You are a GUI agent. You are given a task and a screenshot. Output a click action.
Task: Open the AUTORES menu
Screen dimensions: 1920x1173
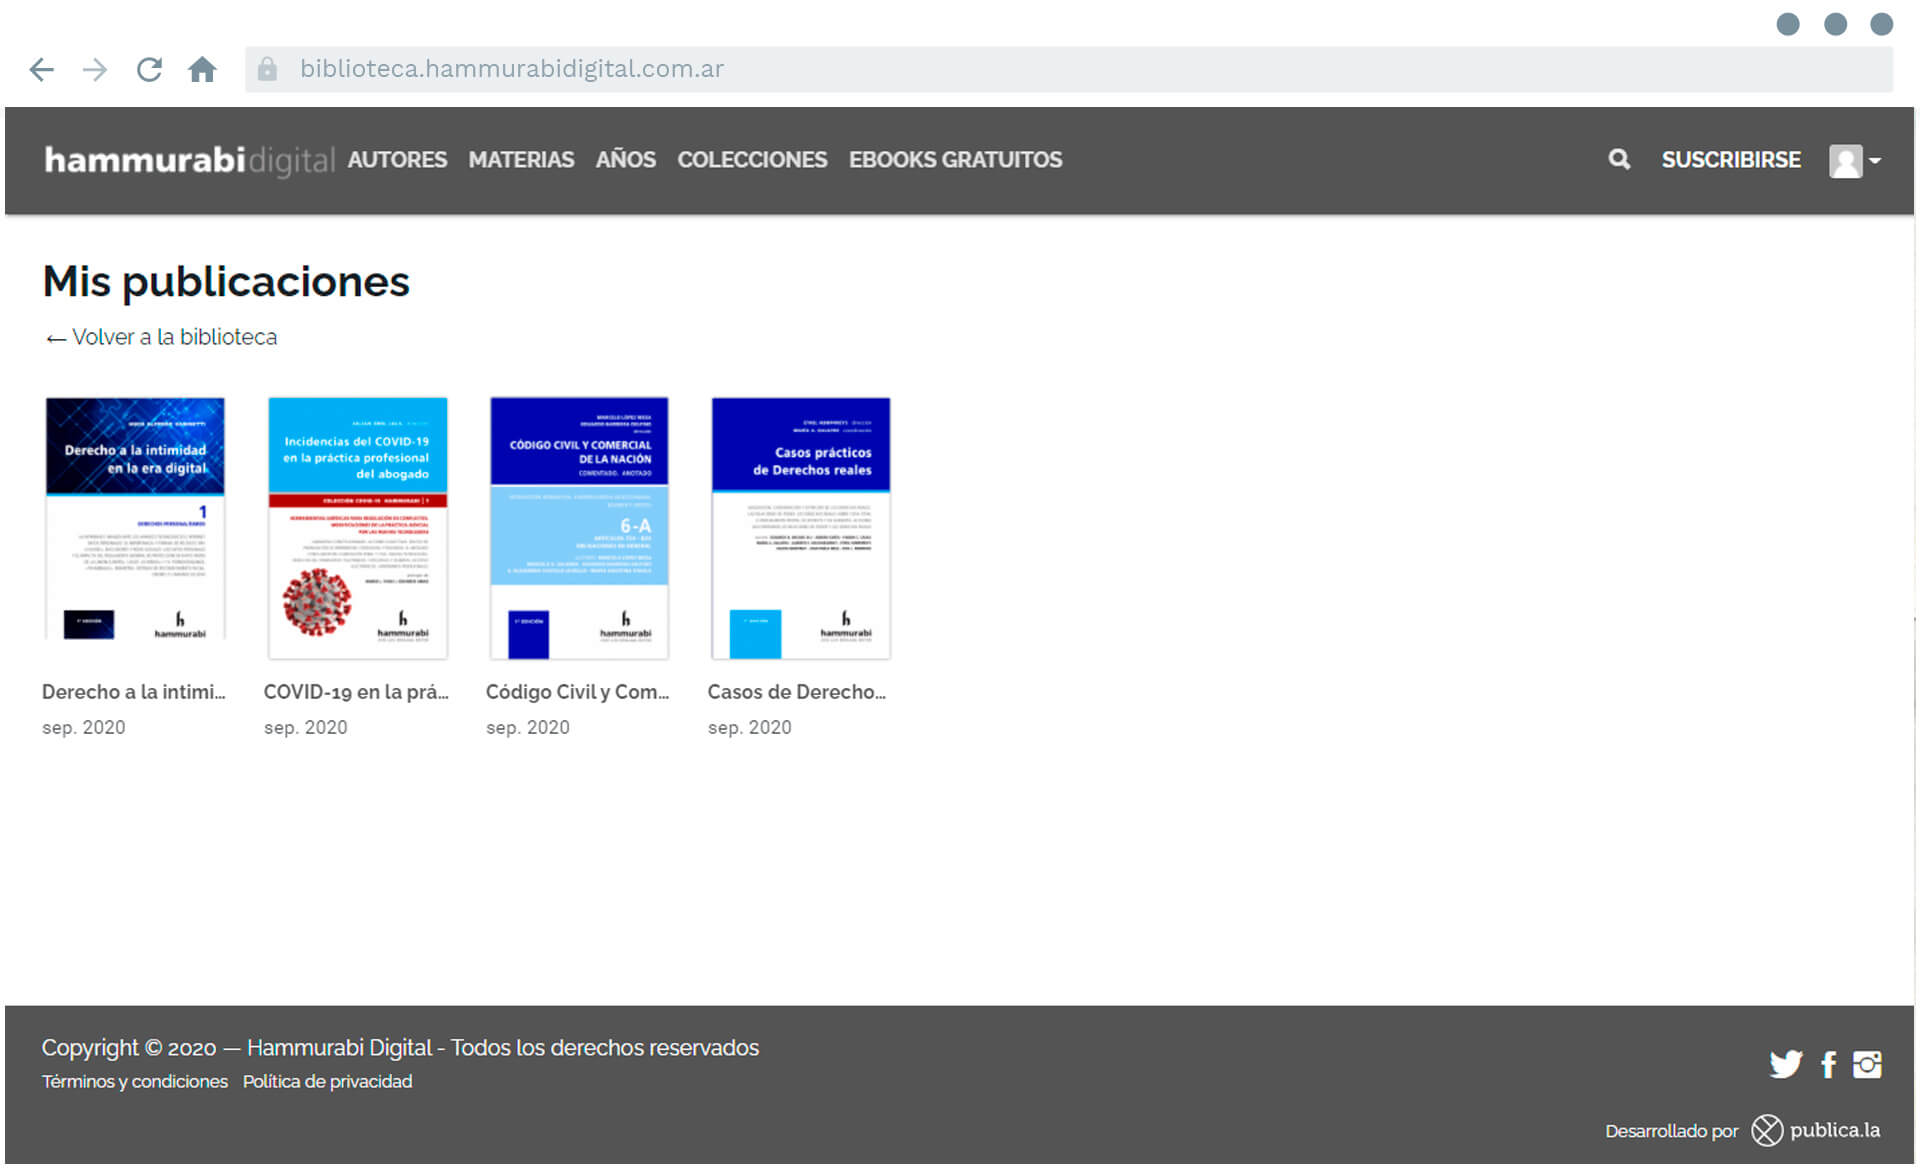(x=397, y=160)
